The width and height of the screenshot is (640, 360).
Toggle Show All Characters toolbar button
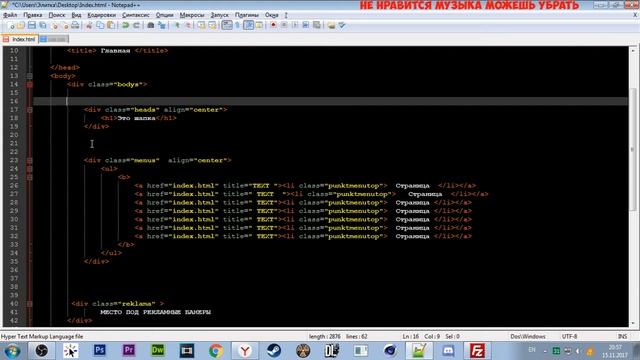[238, 25]
